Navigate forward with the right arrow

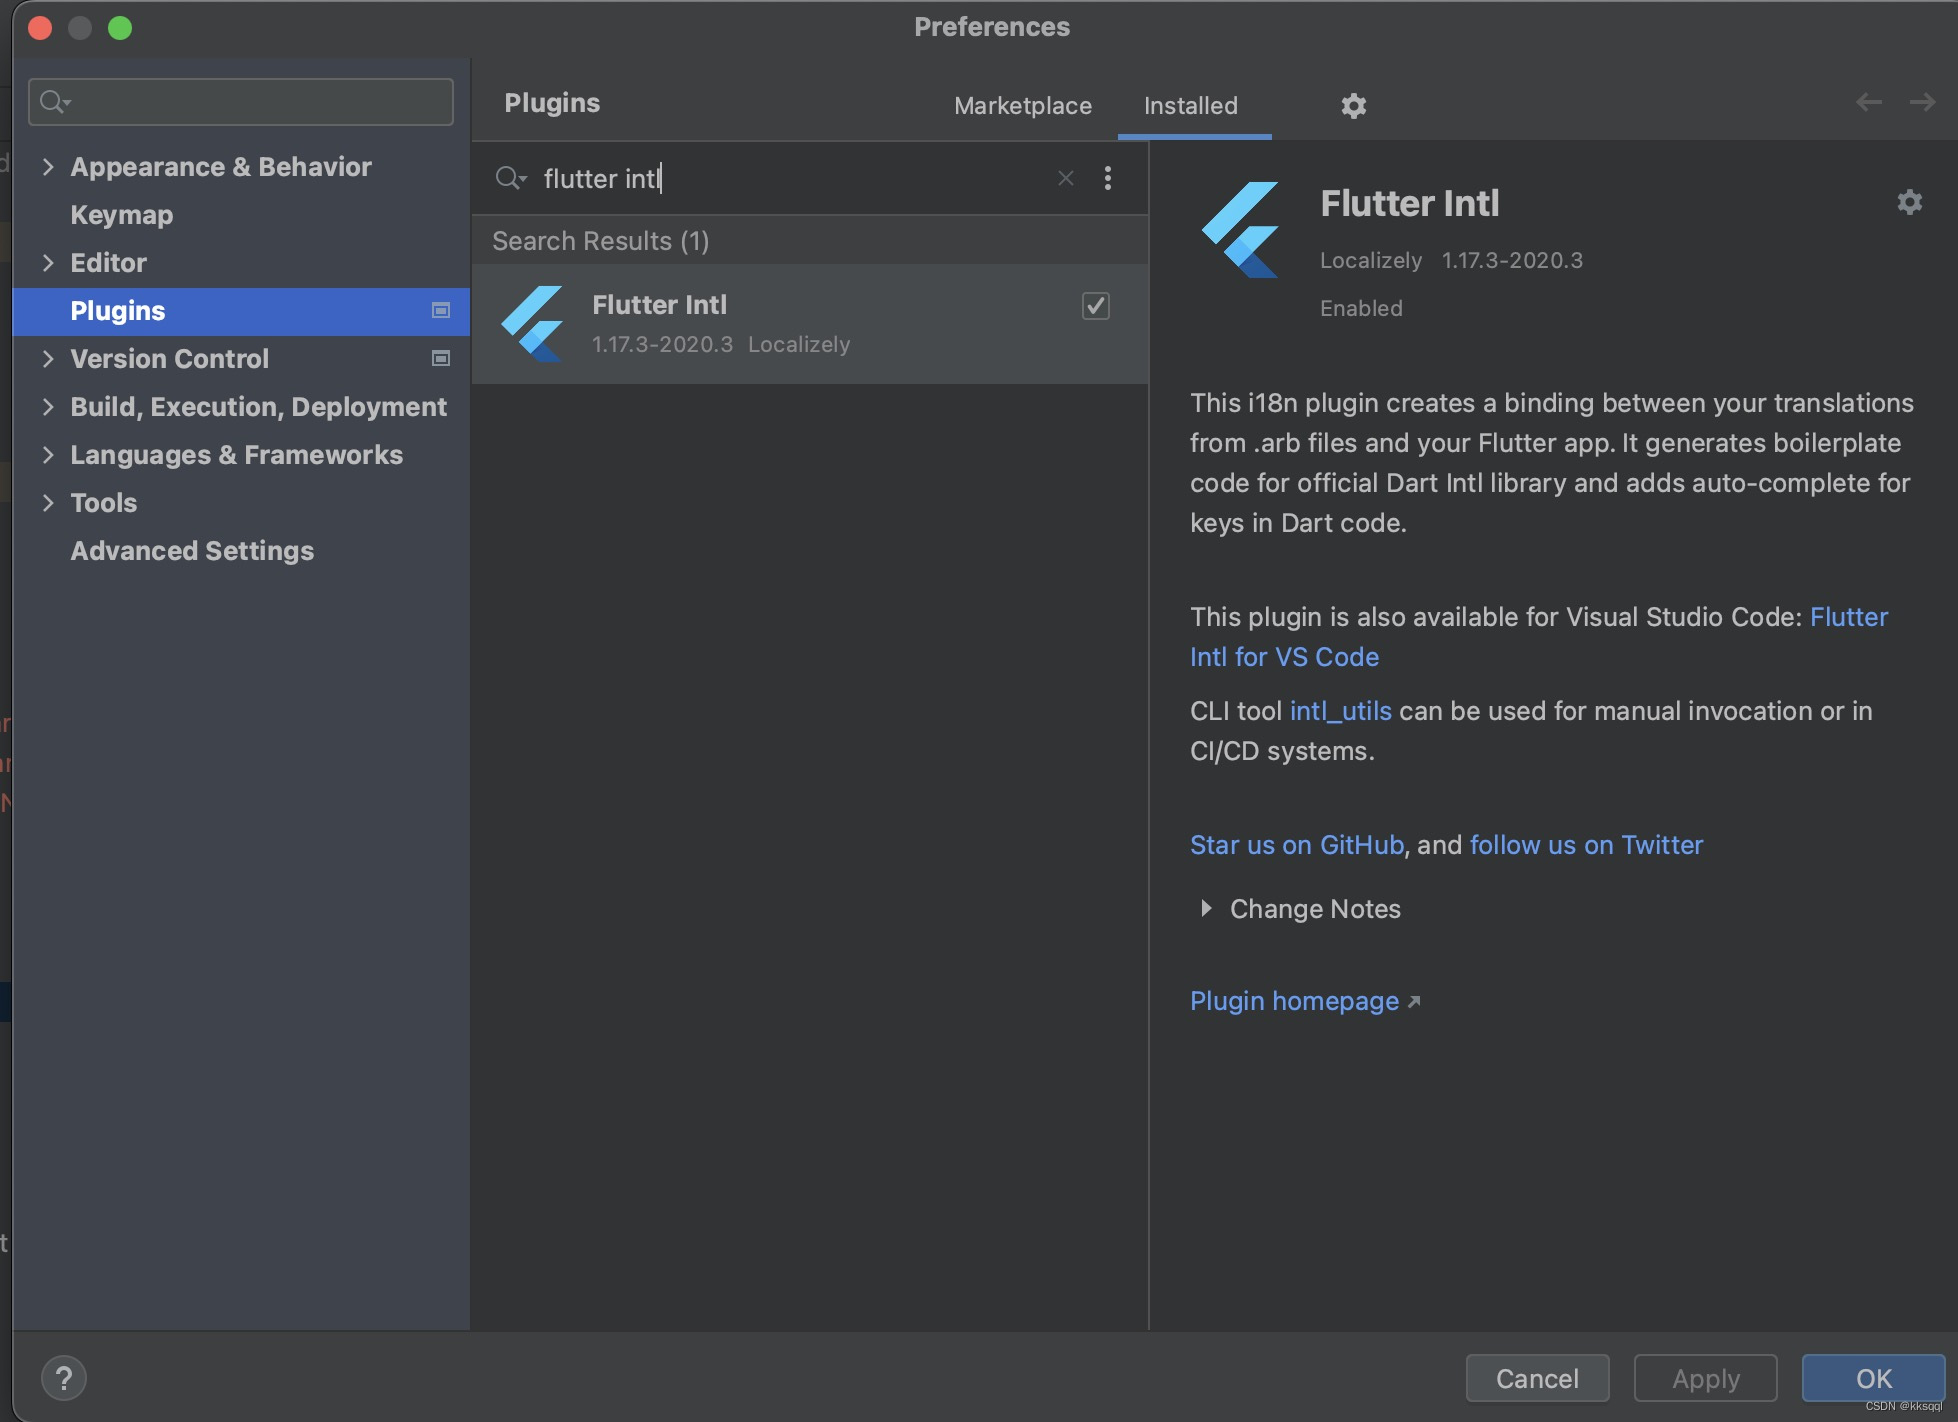pos(1921,102)
